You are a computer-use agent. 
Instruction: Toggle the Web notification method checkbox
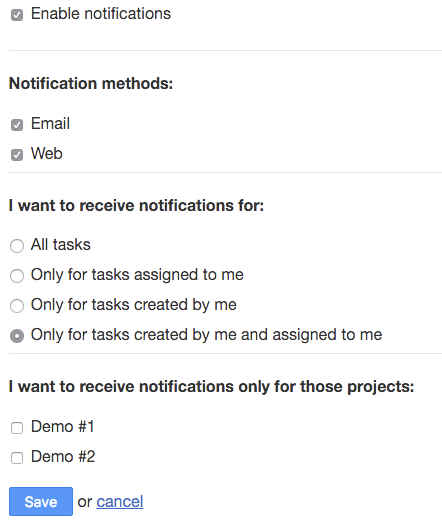coord(17,155)
